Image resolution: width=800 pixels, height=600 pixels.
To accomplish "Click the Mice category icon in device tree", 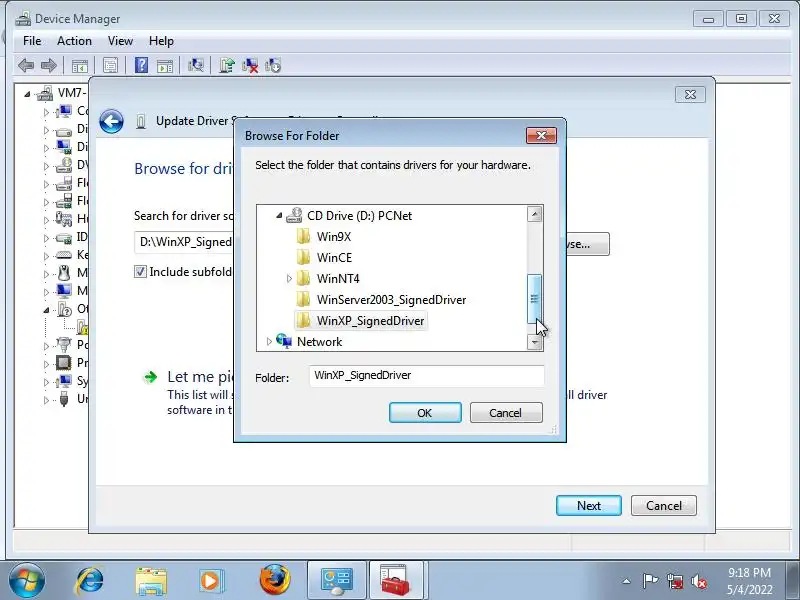I will pyautogui.click(x=64, y=273).
